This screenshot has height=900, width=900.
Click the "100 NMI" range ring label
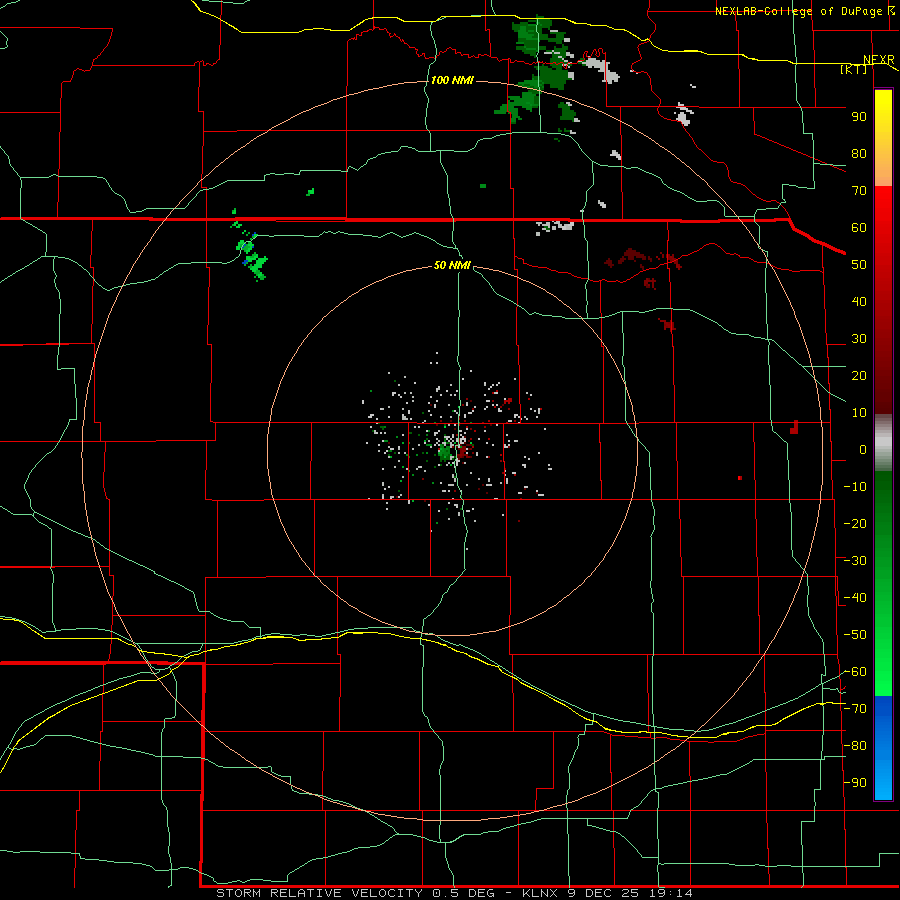pyautogui.click(x=452, y=80)
